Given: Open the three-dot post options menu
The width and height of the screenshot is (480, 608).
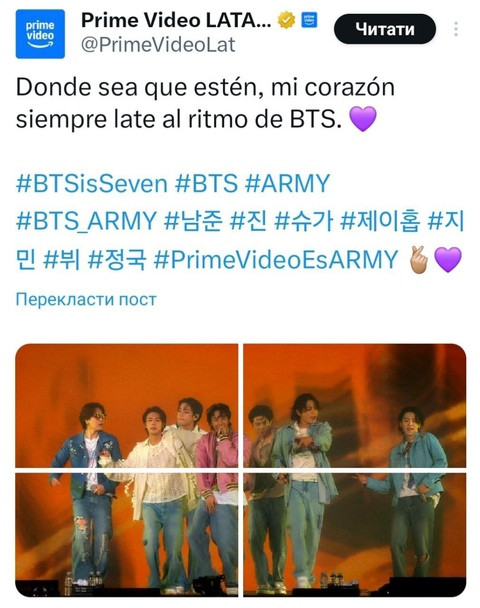Looking at the screenshot, I should pos(456,29).
